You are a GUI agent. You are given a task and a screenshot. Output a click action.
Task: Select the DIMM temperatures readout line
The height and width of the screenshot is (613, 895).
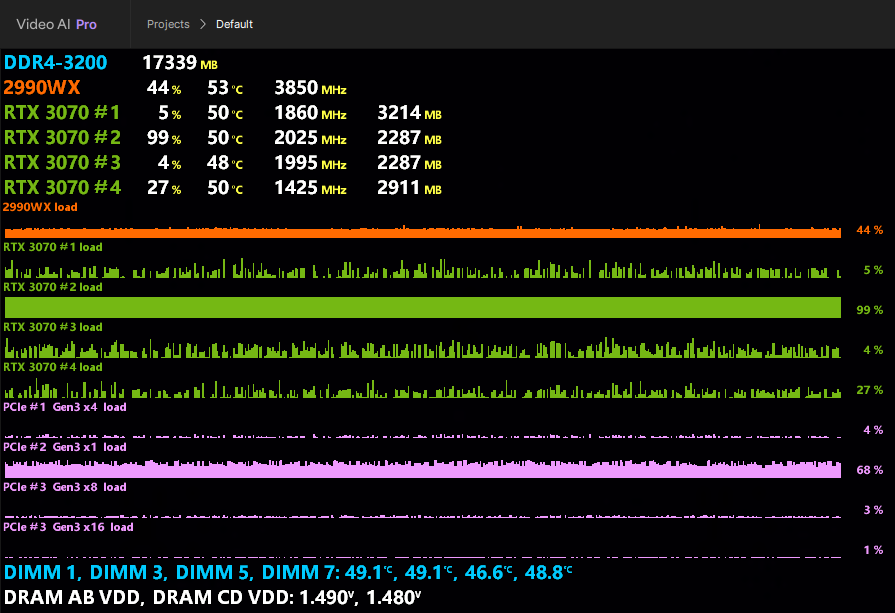point(288,573)
